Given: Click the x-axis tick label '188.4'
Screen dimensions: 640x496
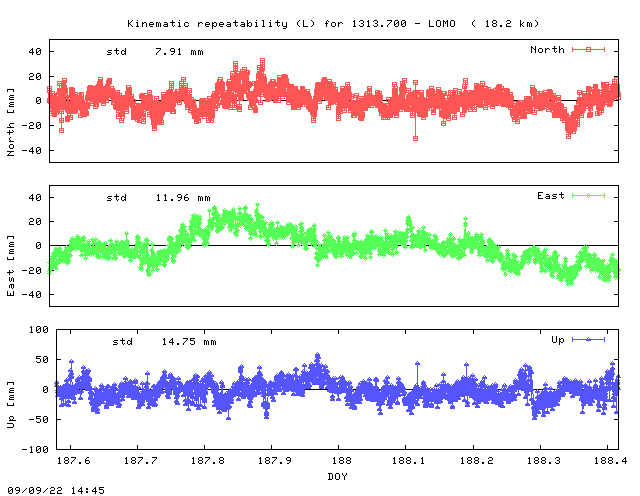Looking at the screenshot, I should pyautogui.click(x=610, y=461).
